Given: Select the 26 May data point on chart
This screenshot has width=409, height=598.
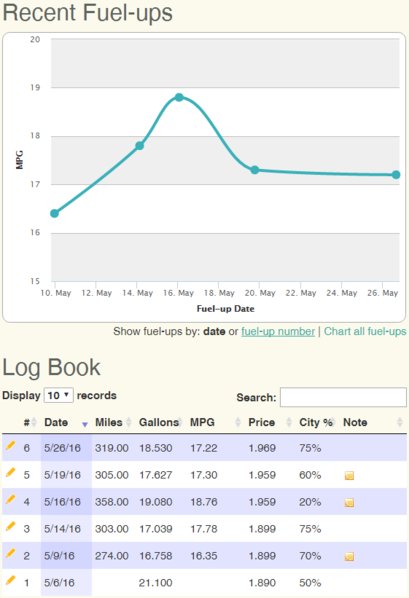Looking at the screenshot, I should click(396, 175).
